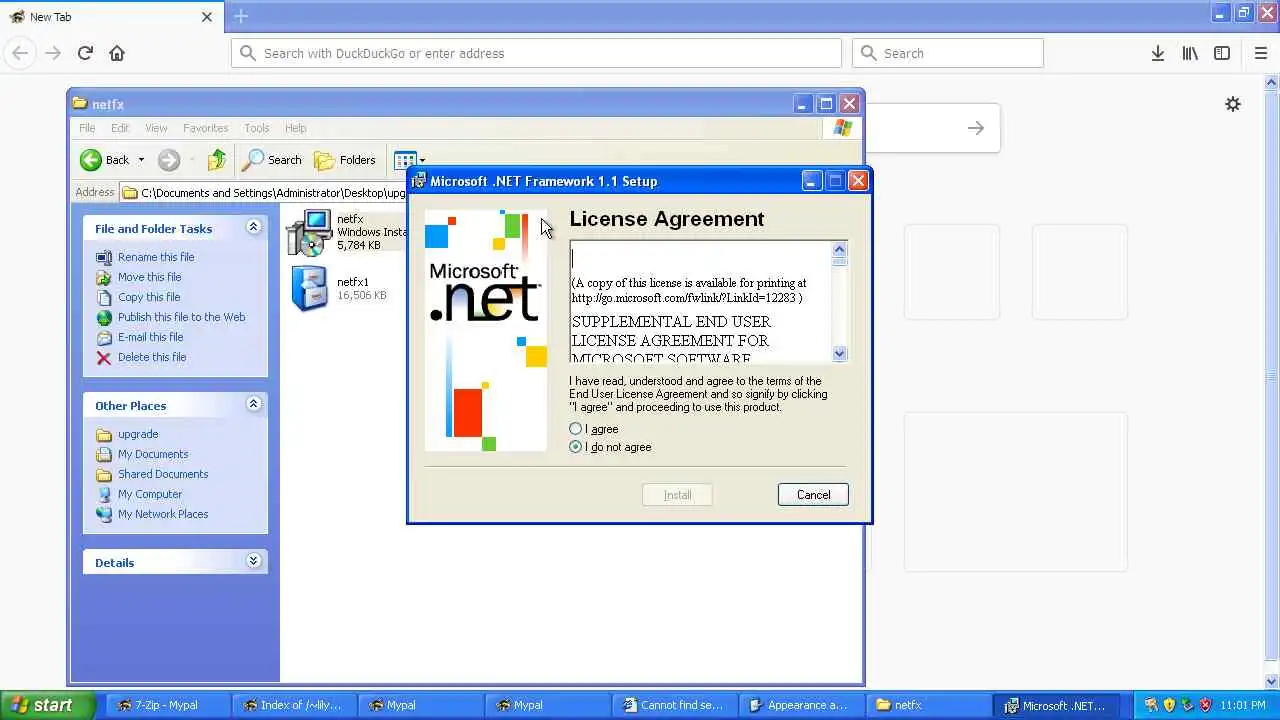Click license text scrollbar up arrow

tap(839, 250)
